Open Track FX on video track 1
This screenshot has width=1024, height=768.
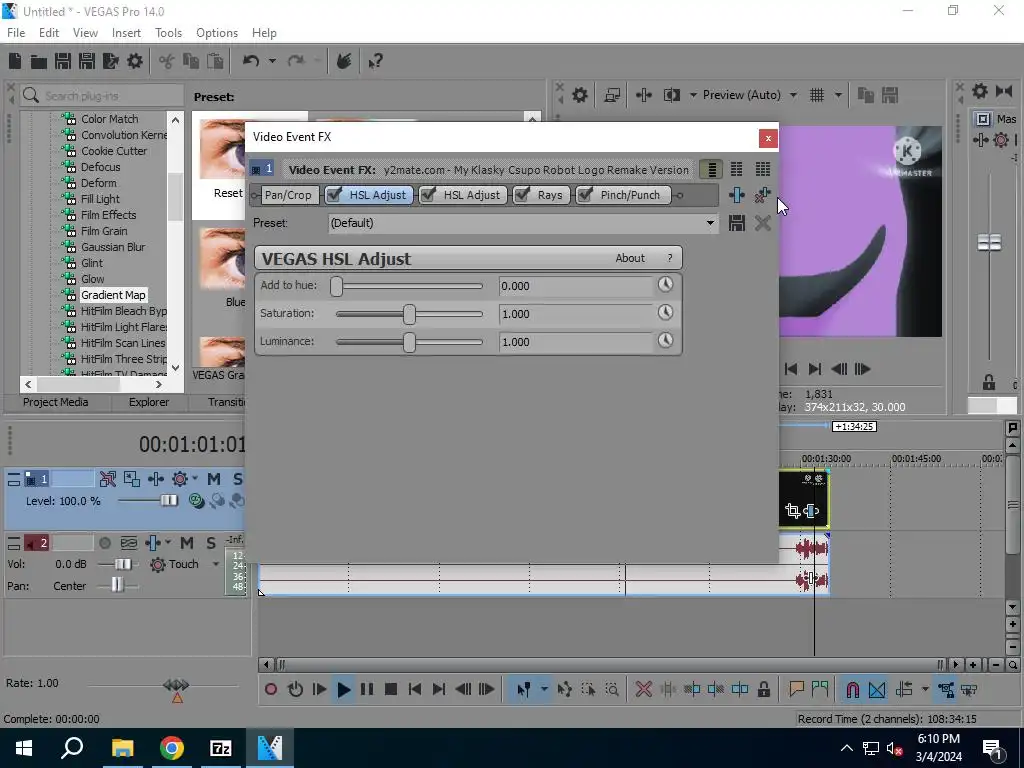coord(155,479)
